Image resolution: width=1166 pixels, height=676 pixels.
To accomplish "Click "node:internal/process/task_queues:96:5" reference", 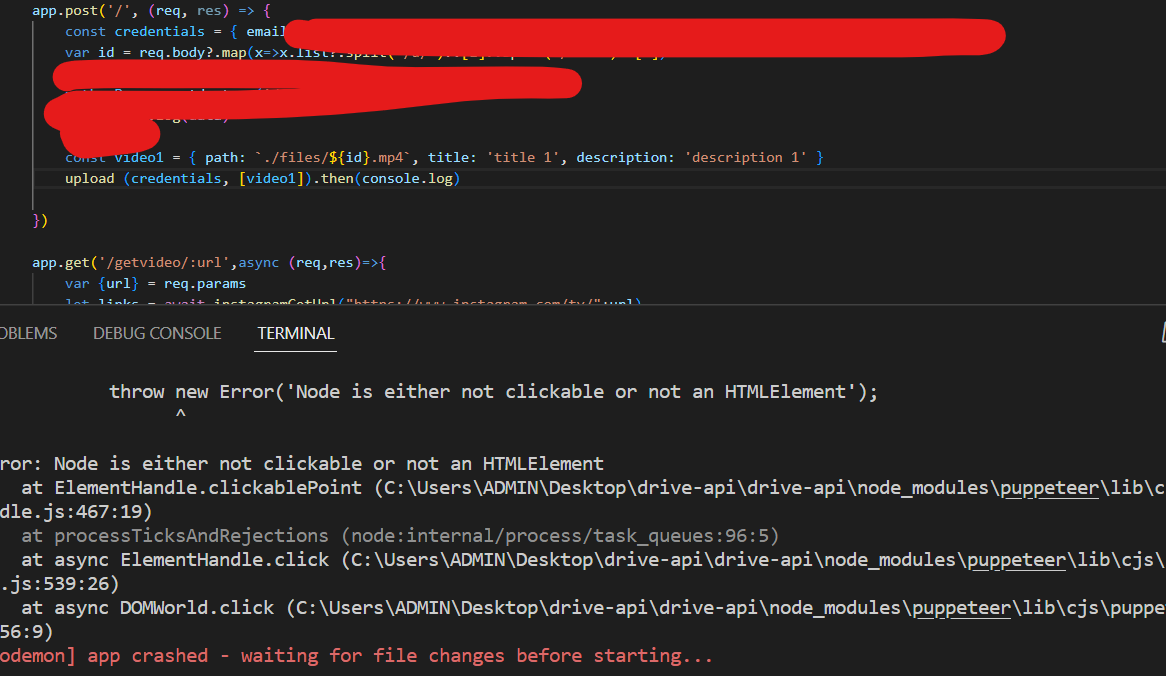I will tap(560, 535).
